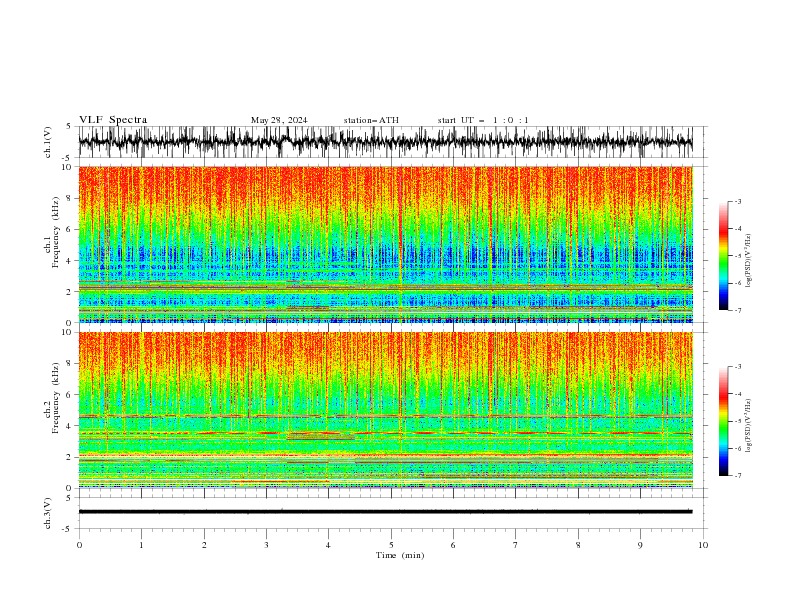Click the time axis tick label "10"
Image resolution: width=792 pixels, height=612 pixels.
tap(703, 545)
